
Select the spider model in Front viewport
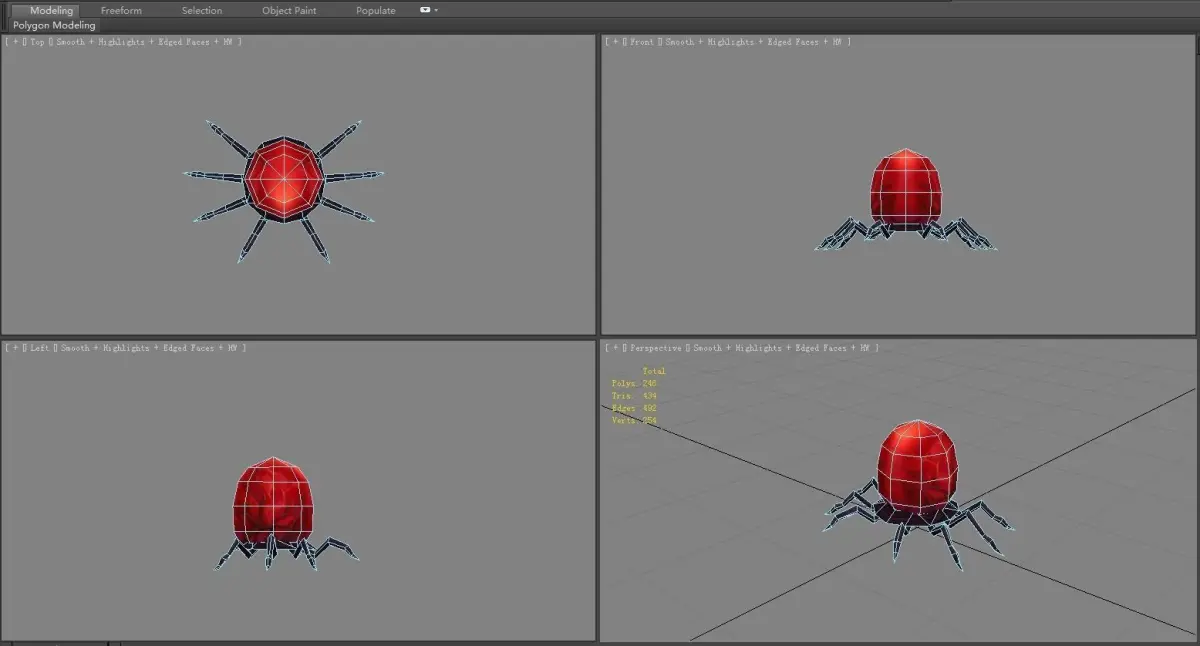click(x=905, y=195)
